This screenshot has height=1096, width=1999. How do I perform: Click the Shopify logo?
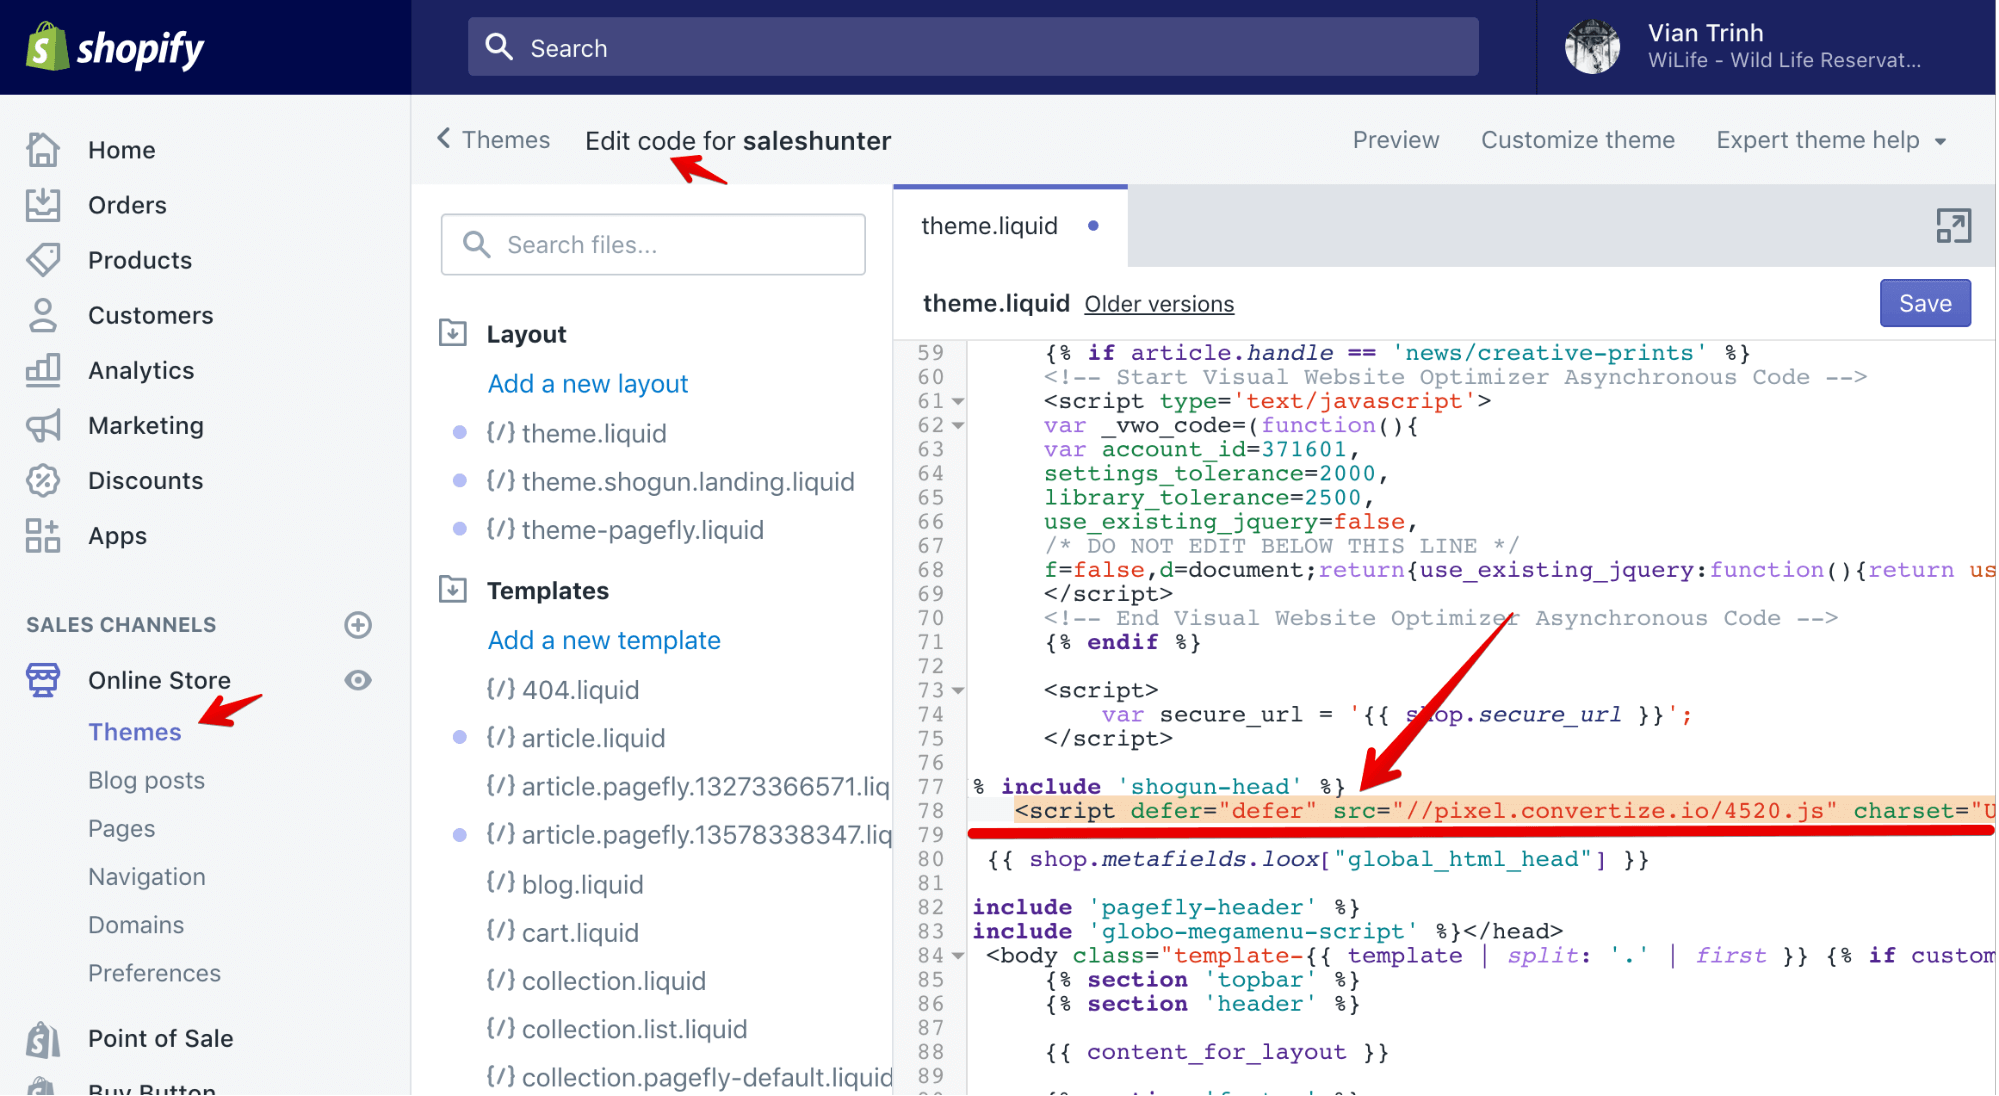pos(115,47)
